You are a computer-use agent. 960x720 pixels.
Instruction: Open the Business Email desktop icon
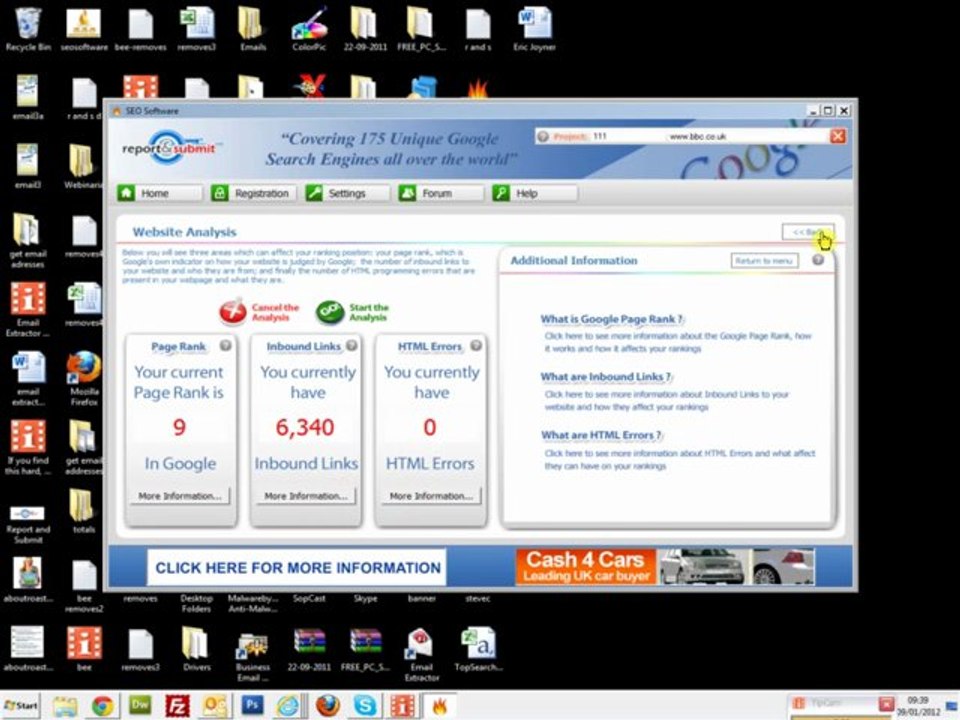click(253, 657)
